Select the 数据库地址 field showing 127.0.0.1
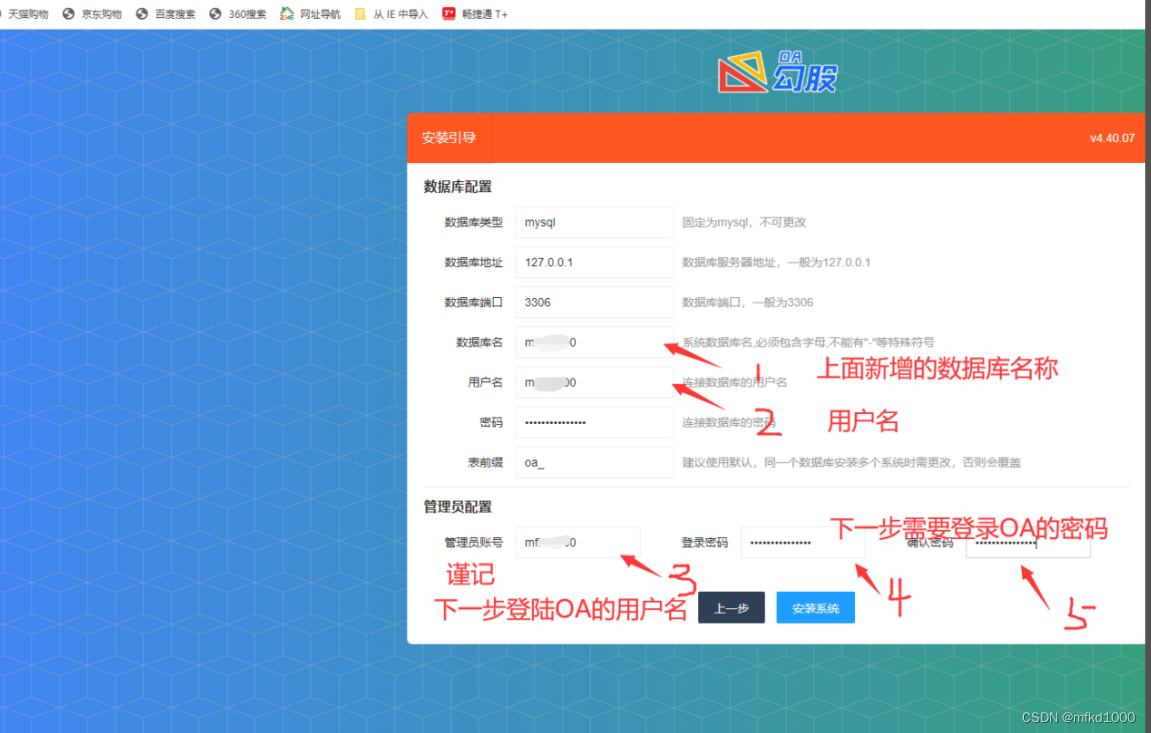The image size is (1151, 733). [594, 262]
